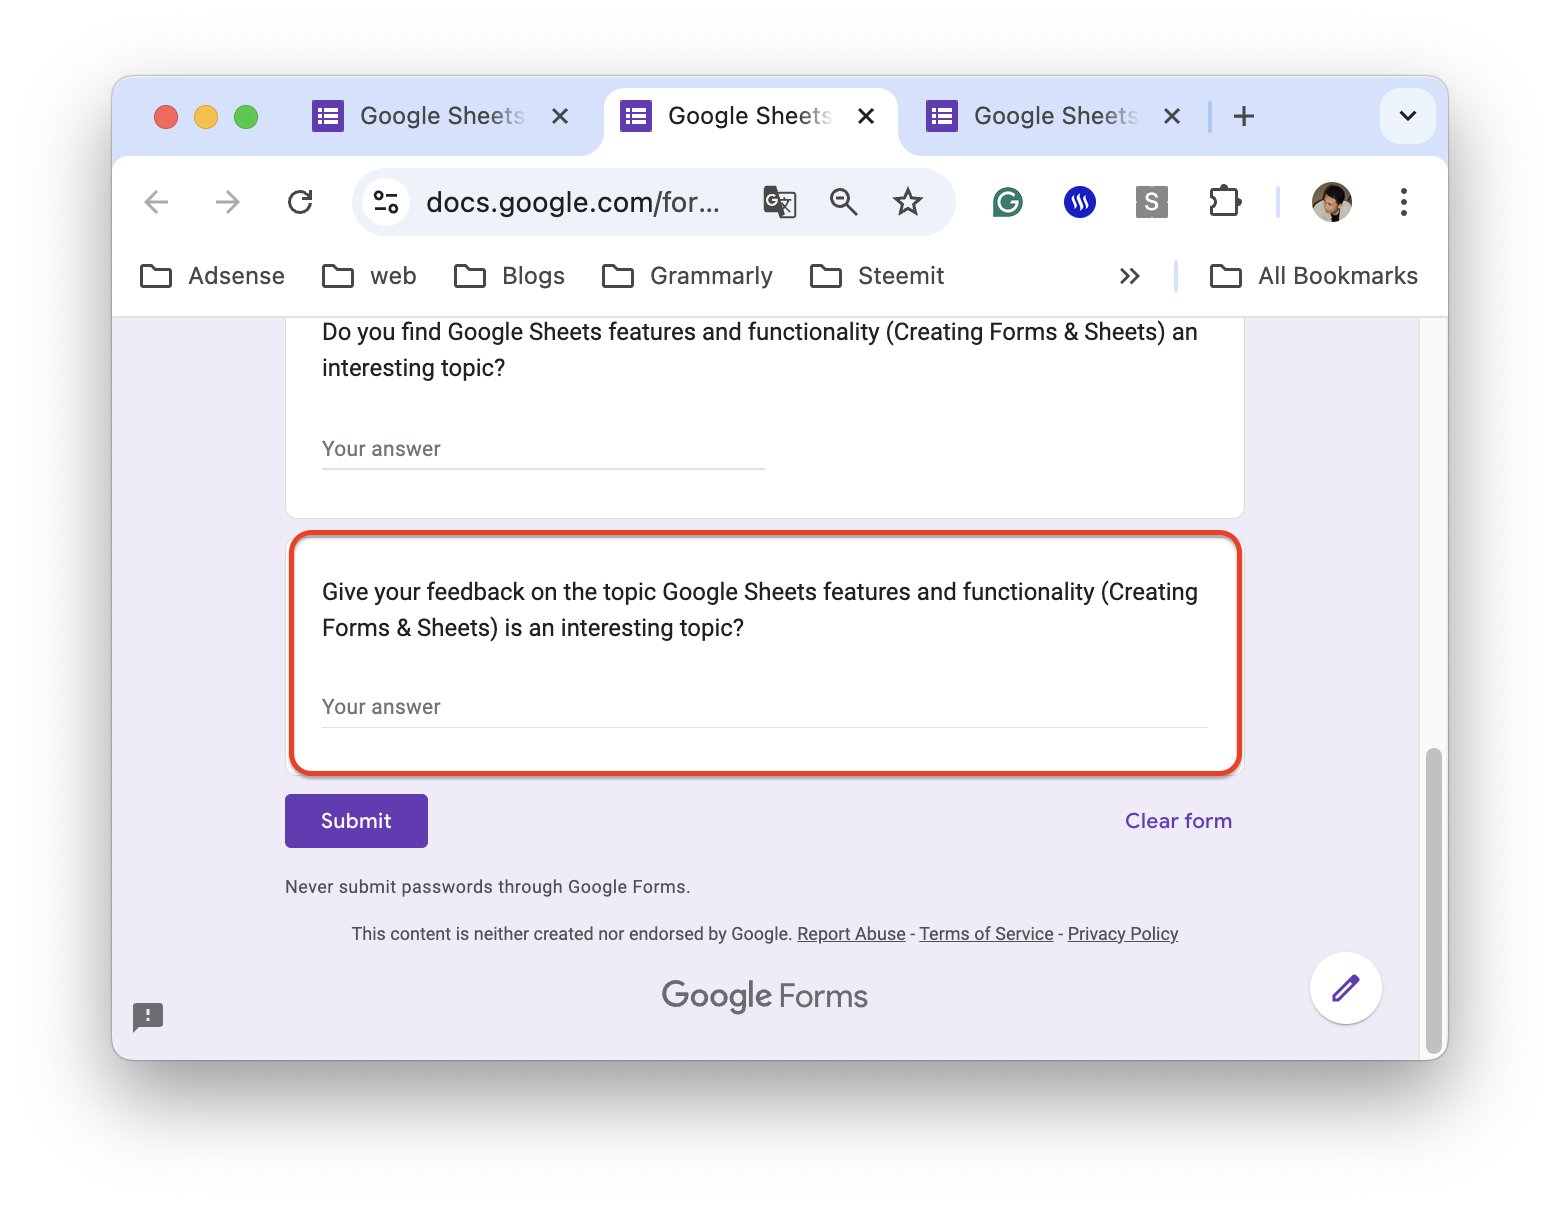Click the Google Forms logo
The height and width of the screenshot is (1208, 1560).
coord(765,996)
